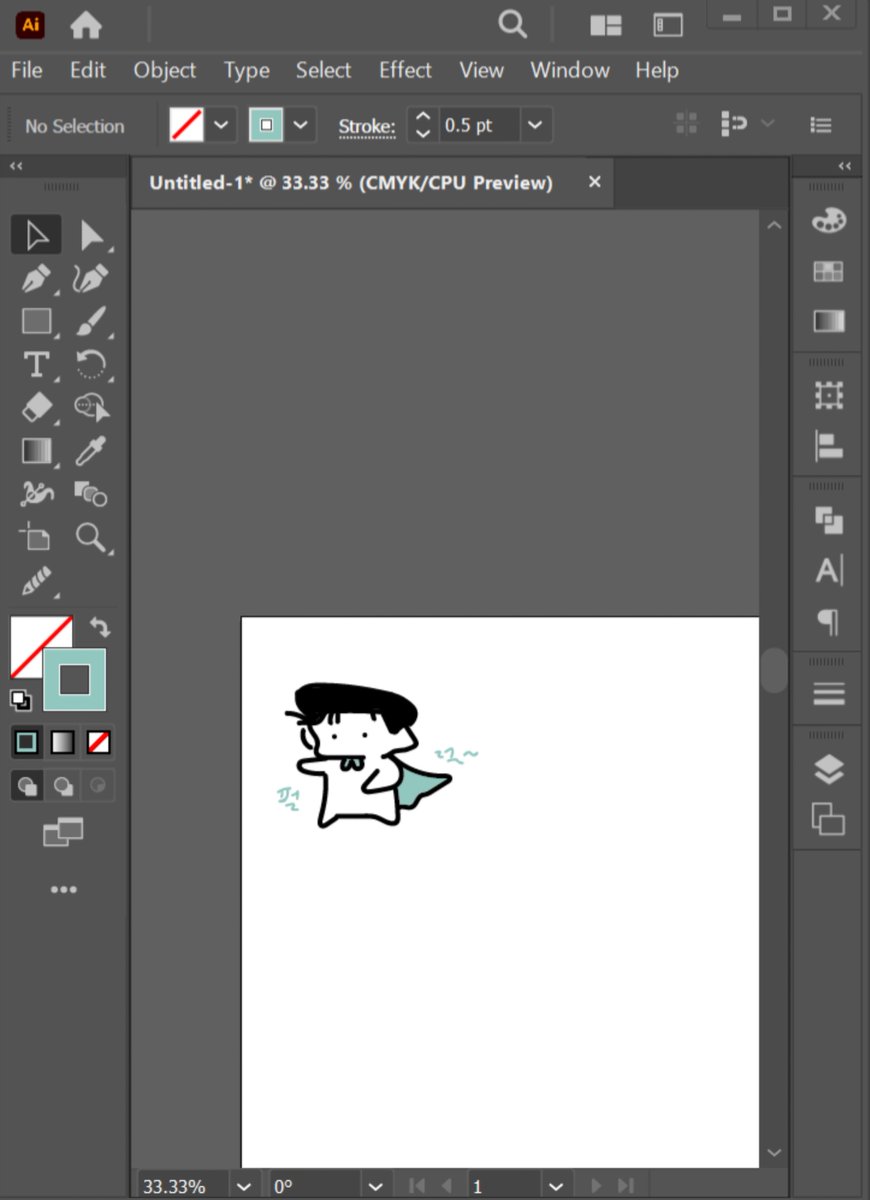The width and height of the screenshot is (870, 1200).
Task: Set paint mode to Gradient
Action: [x=62, y=742]
